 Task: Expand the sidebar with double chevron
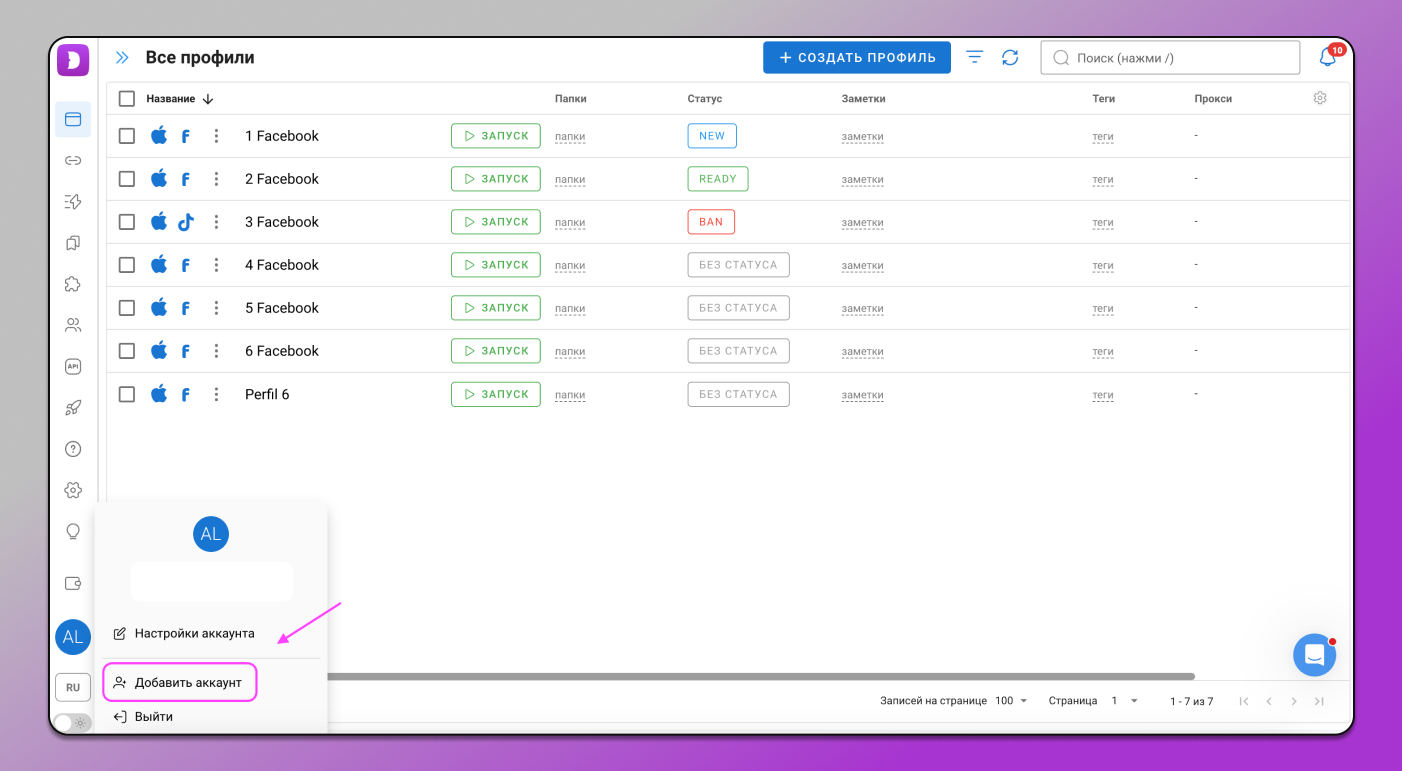pyautogui.click(x=122, y=58)
